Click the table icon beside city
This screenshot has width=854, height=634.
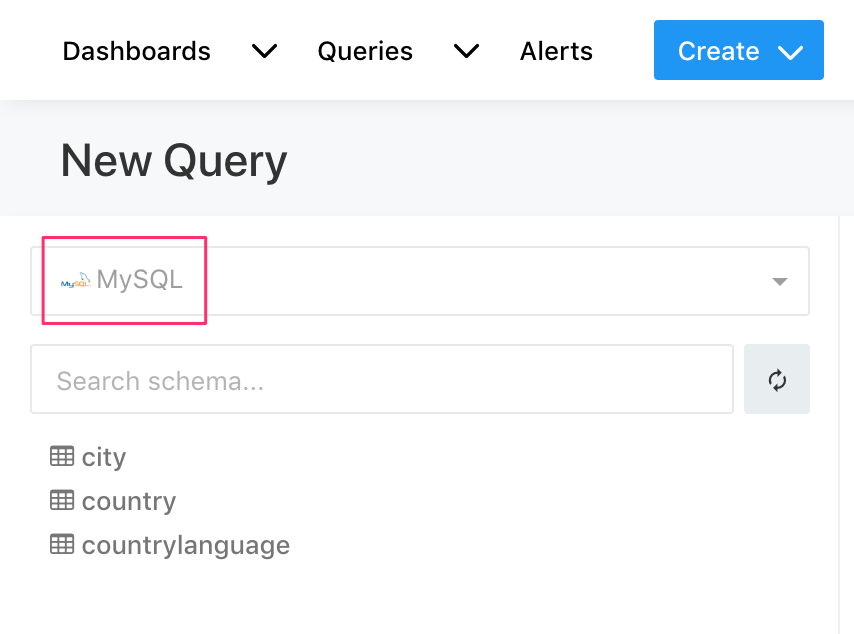tap(62, 456)
